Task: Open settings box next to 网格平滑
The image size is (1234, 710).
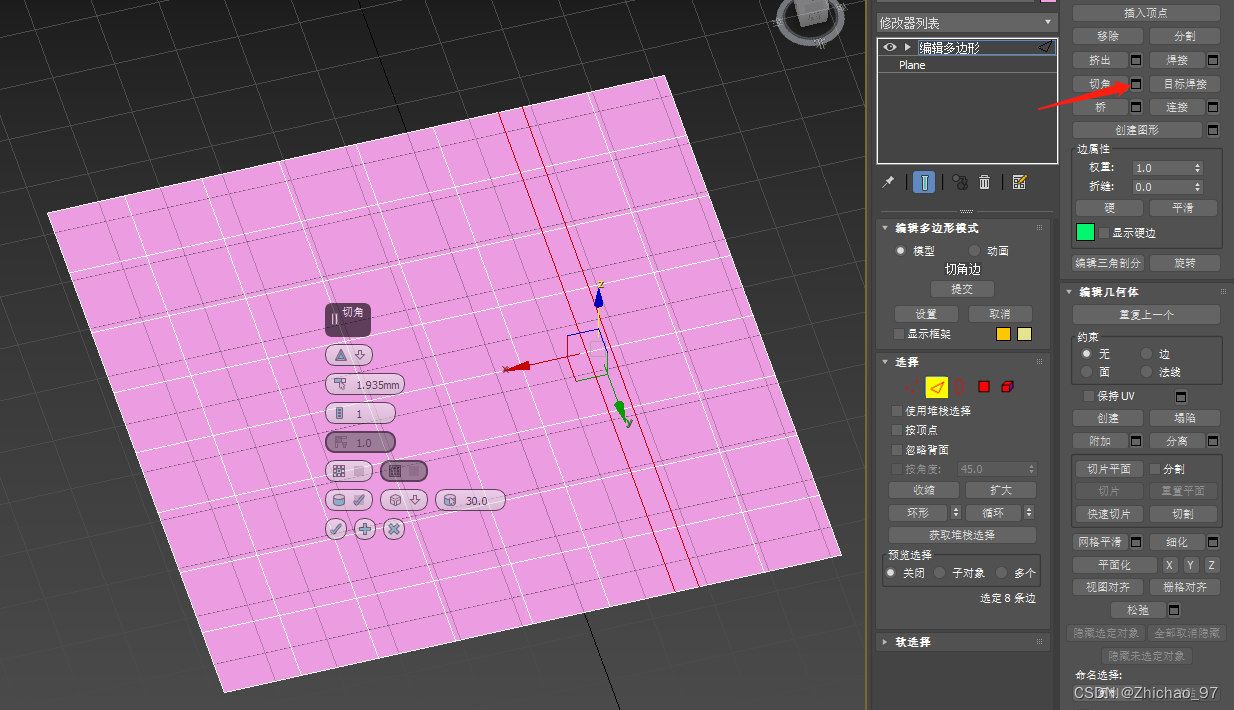Action: 1136,542
